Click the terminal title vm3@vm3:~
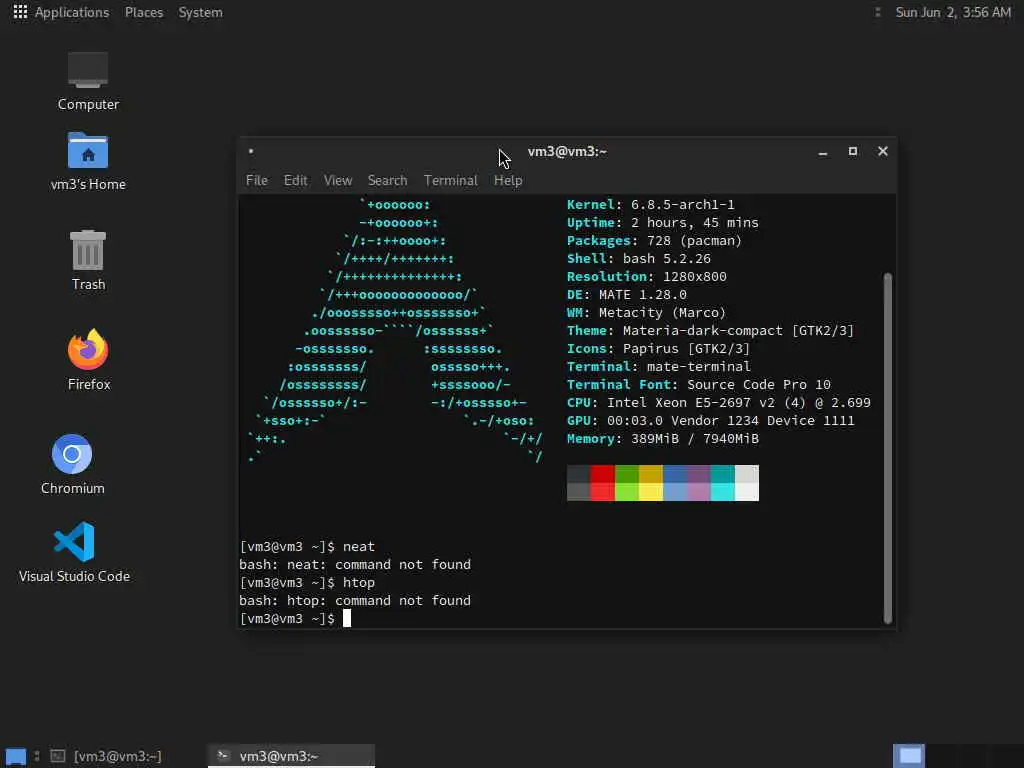Screen dimensions: 1024x768 point(567,152)
